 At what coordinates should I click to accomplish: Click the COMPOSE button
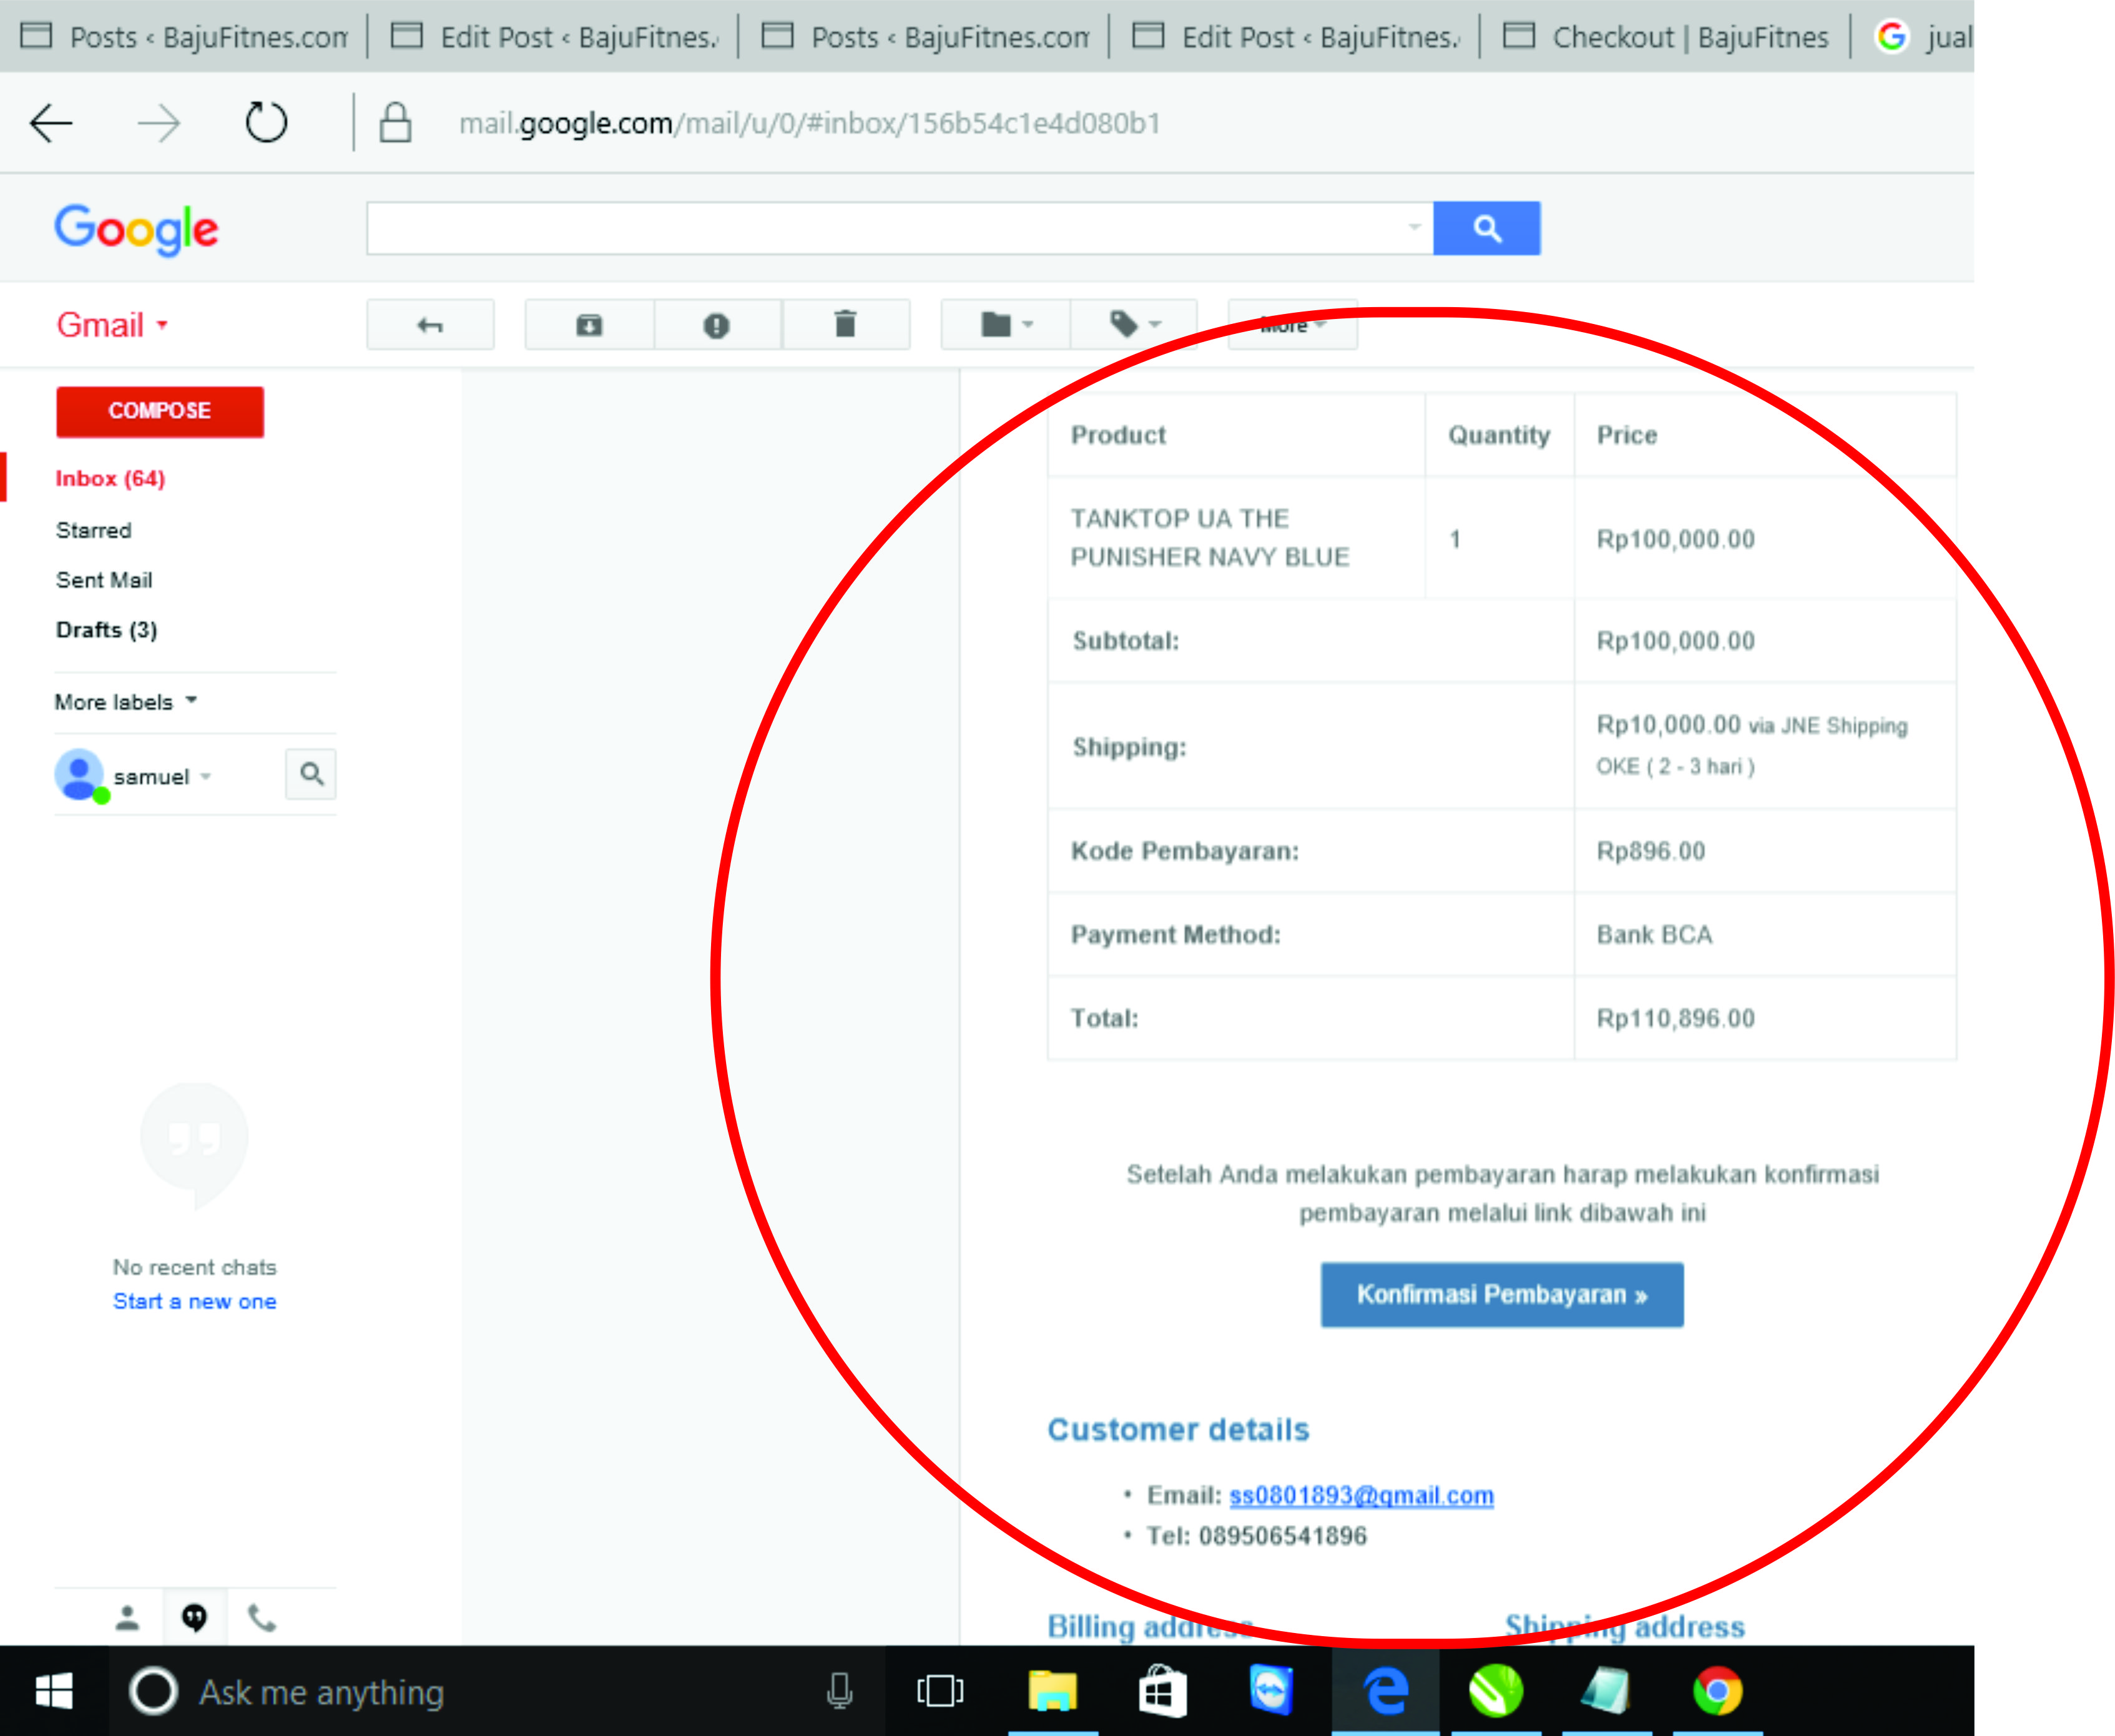[160, 411]
